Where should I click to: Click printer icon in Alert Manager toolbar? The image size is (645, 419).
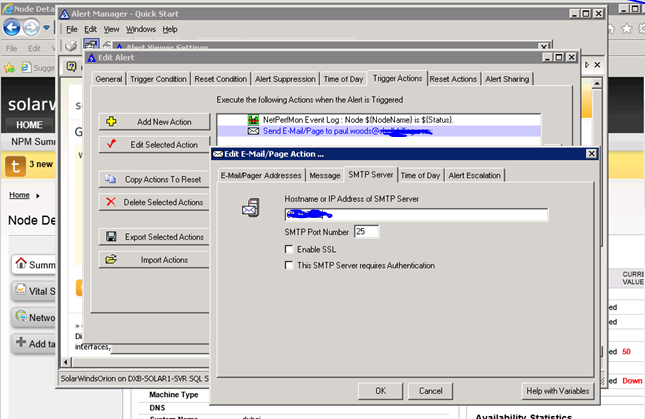71,45
